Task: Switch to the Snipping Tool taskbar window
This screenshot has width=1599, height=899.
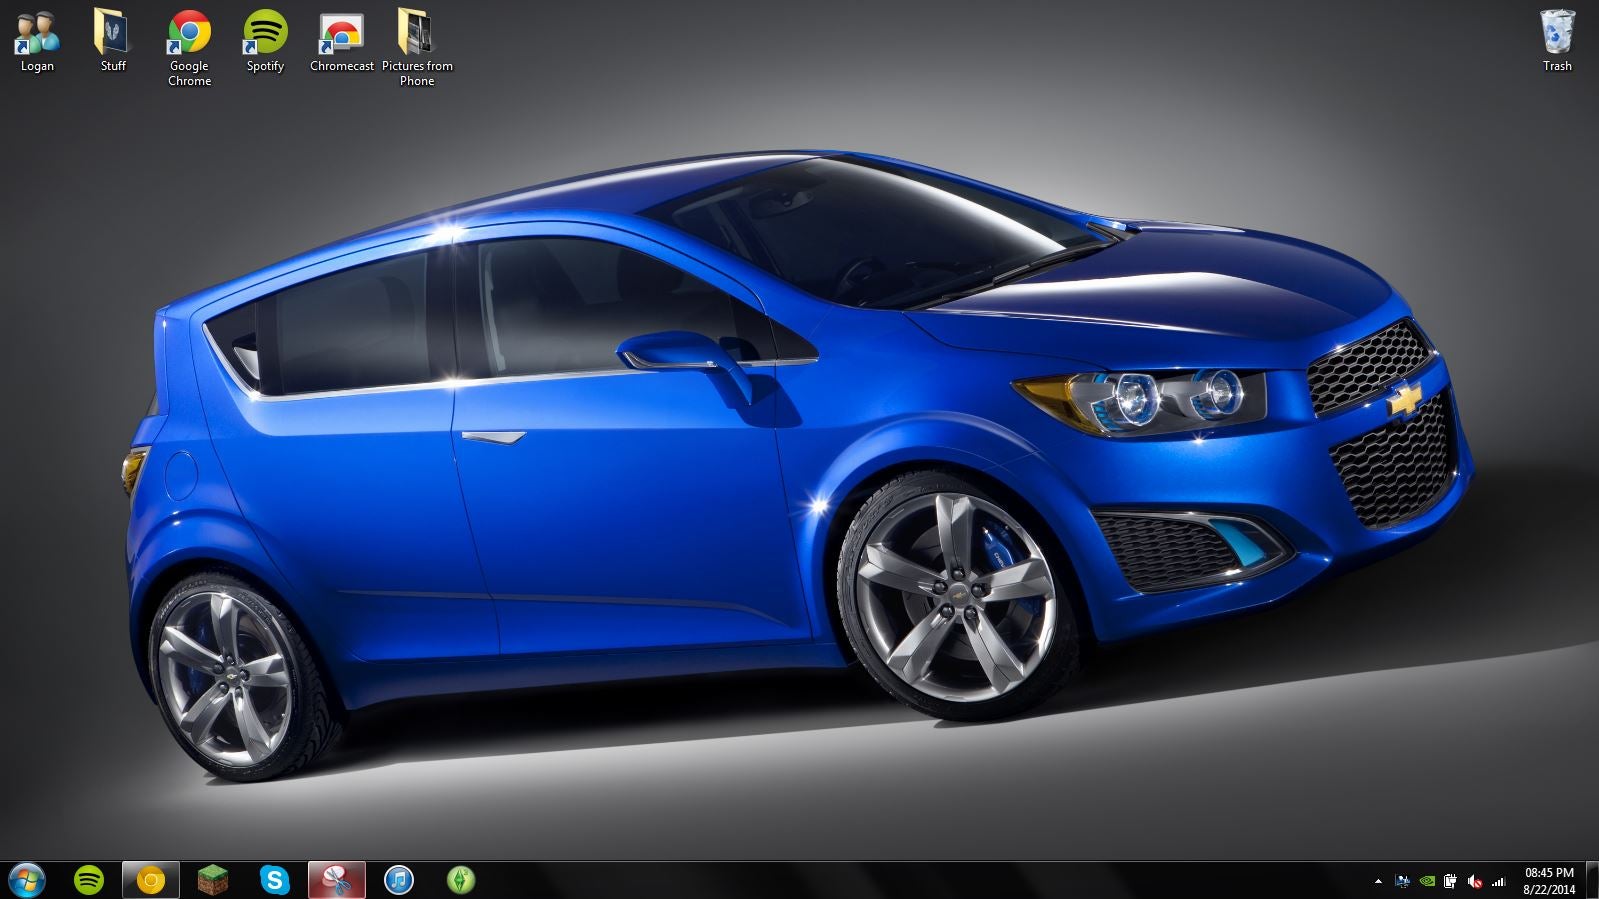Action: 337,880
